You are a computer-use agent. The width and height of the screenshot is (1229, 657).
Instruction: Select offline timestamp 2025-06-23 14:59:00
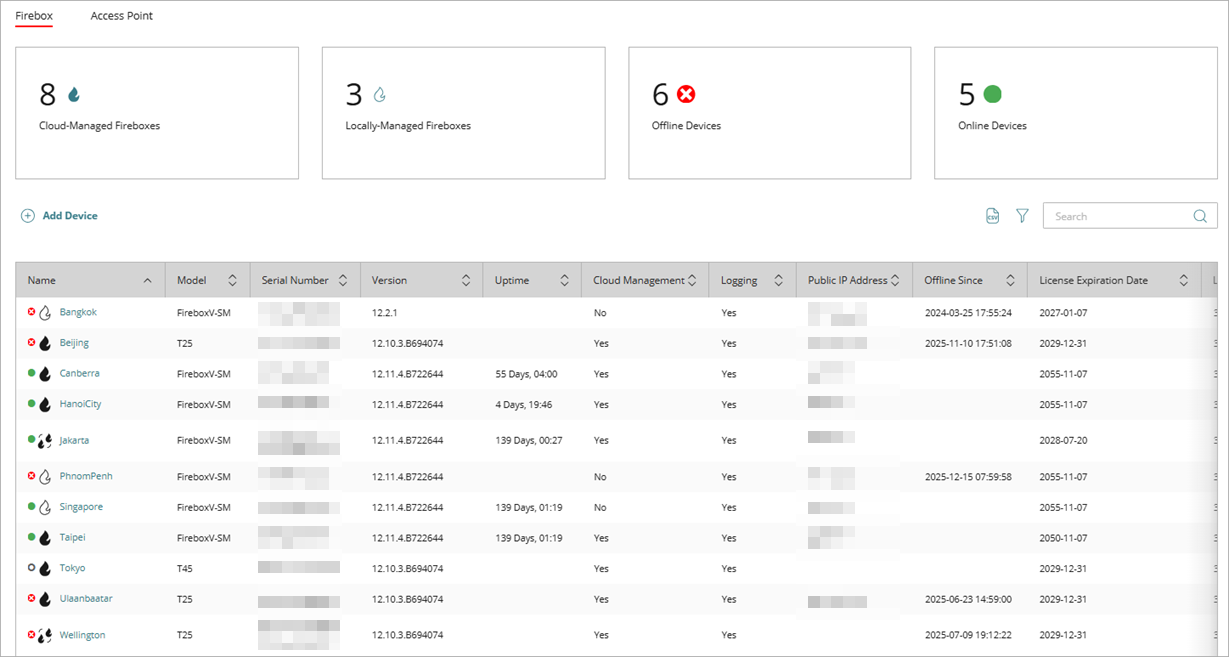point(968,600)
